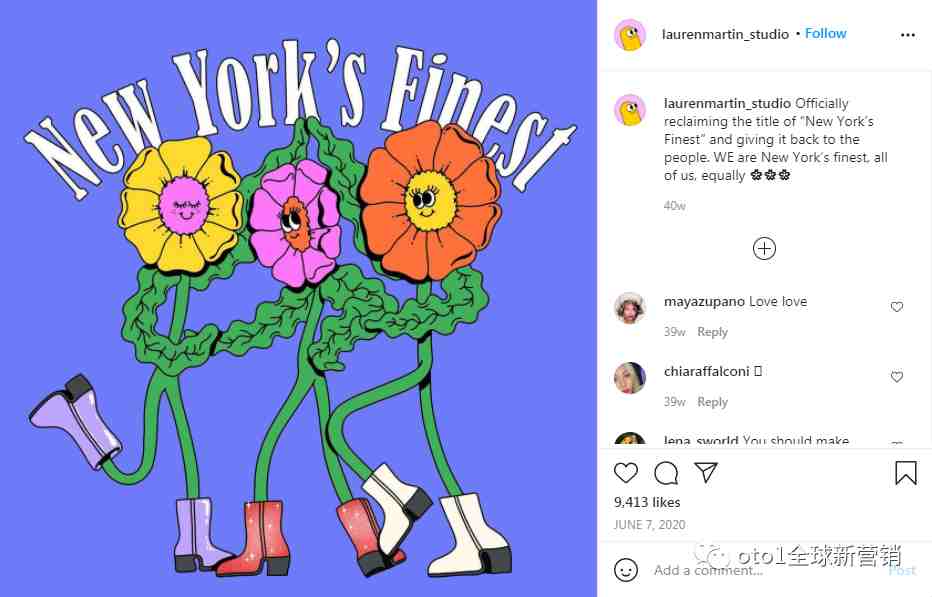The width and height of the screenshot is (932, 597).
Task: Open emoji picker smiley icon
Action: (x=625, y=570)
